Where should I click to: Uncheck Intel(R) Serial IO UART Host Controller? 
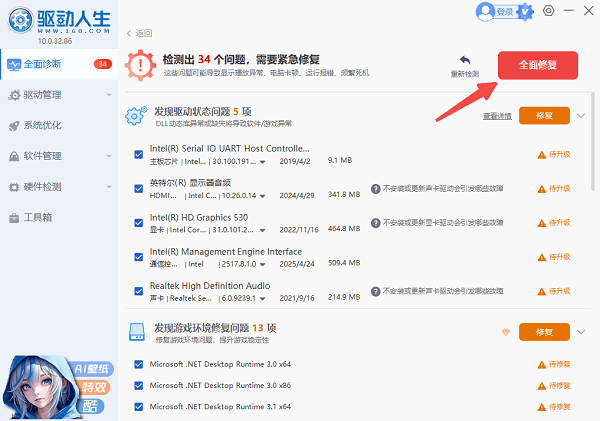pyautogui.click(x=139, y=154)
